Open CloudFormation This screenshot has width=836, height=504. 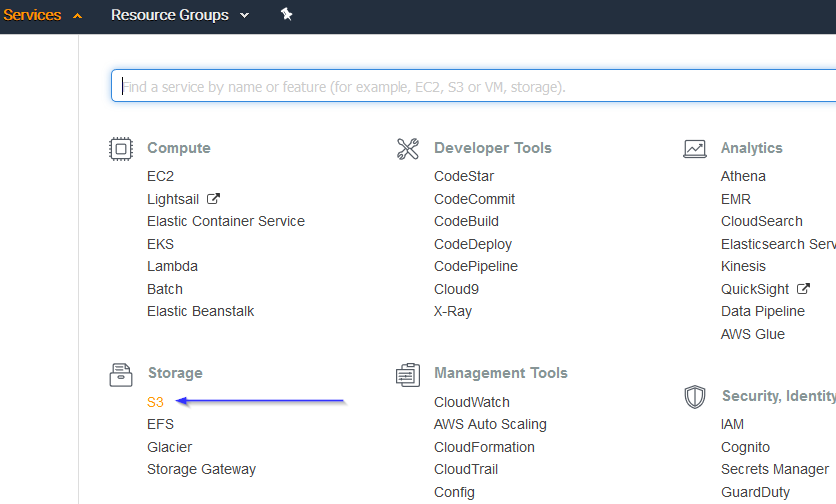click(484, 447)
